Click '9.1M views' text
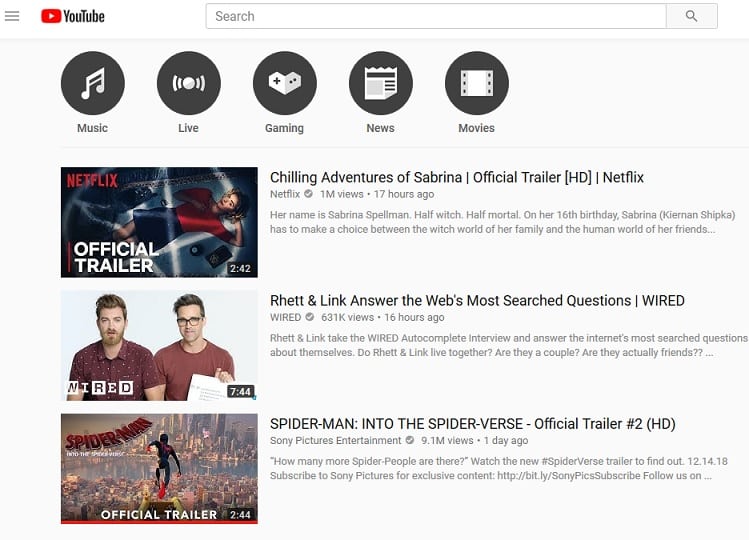The image size is (749, 540). pyautogui.click(x=447, y=441)
